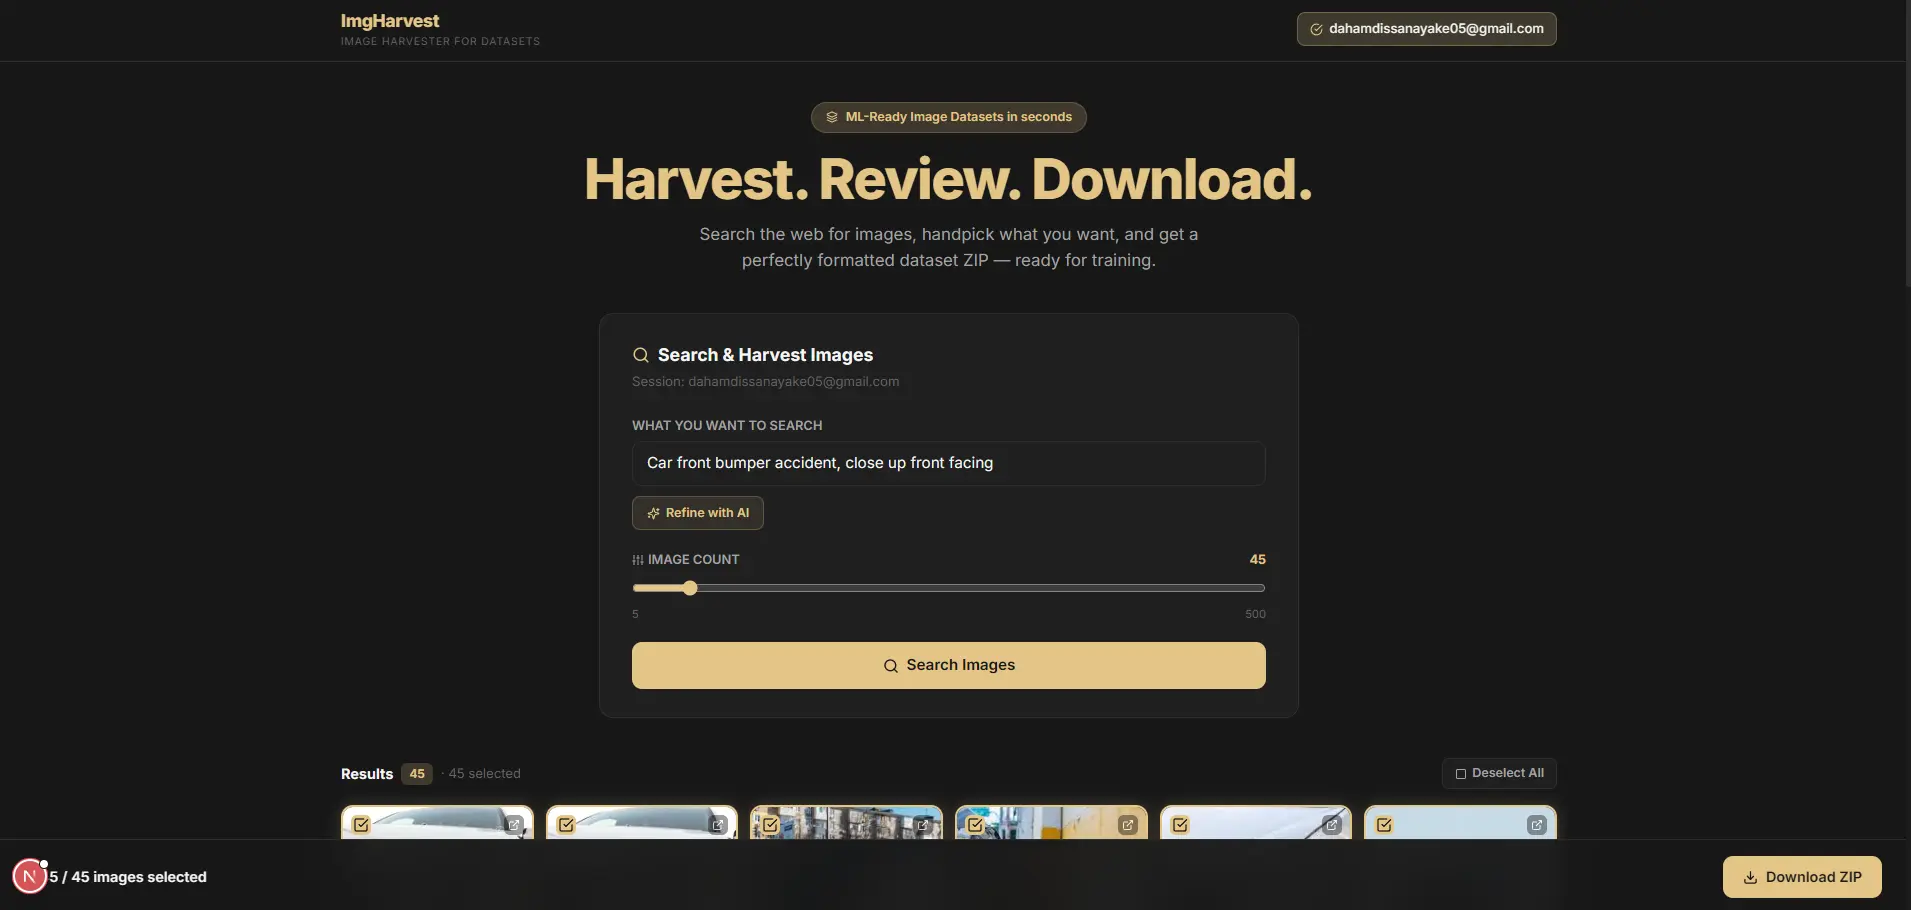This screenshot has height=910, width=1911.
Task: Click the ImgHarvest logo title
Action: (x=390, y=21)
